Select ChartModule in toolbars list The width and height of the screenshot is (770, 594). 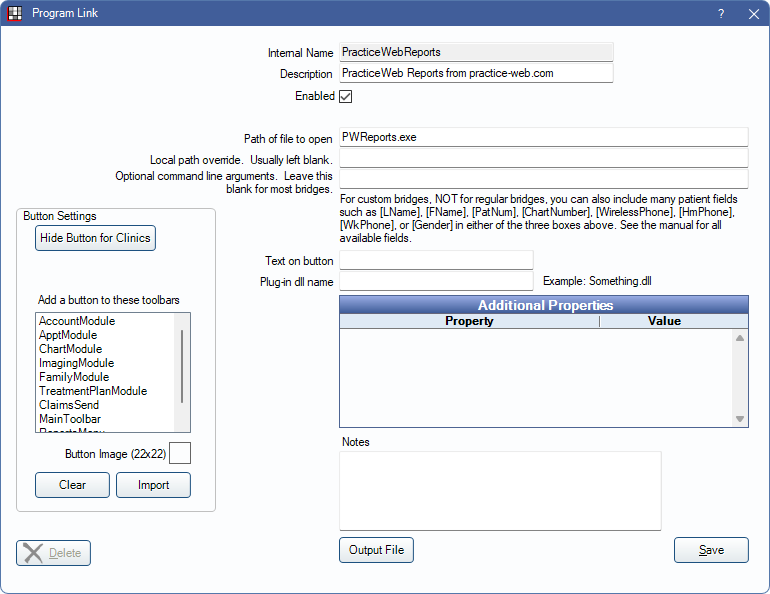tap(70, 349)
